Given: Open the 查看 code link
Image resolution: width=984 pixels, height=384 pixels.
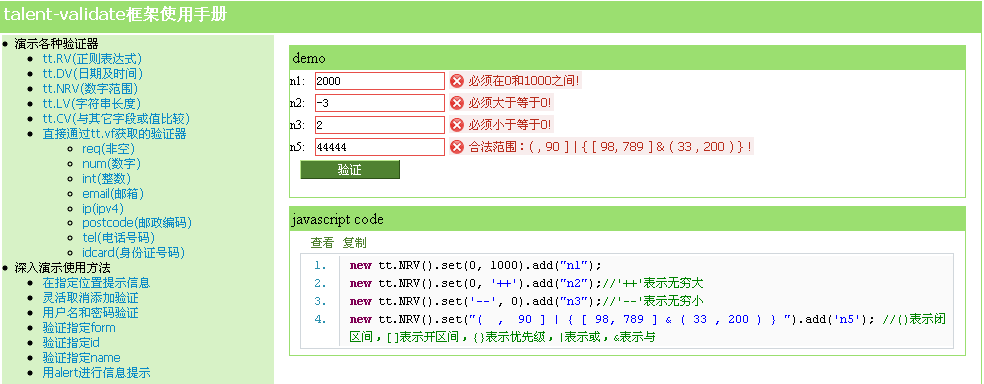Looking at the screenshot, I should pyautogui.click(x=322, y=243).
